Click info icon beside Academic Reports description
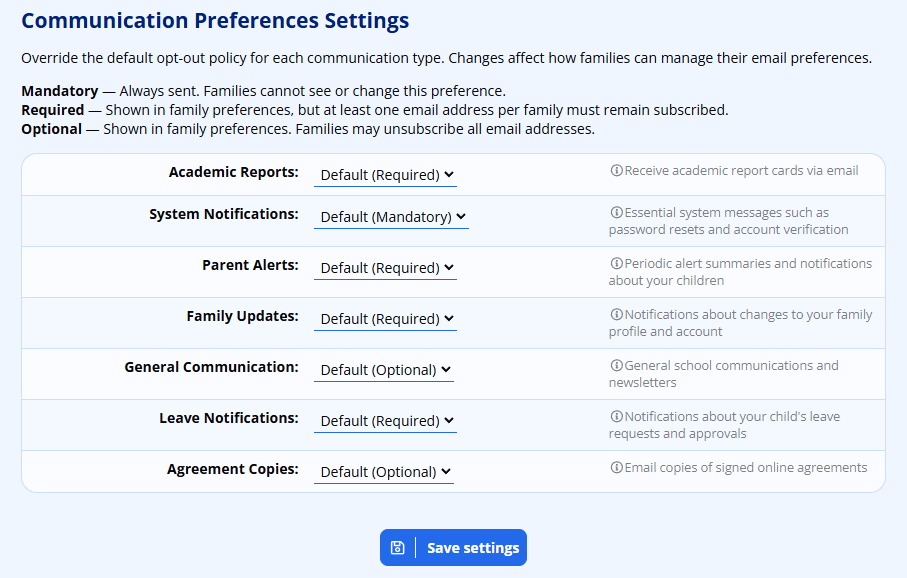Viewport: 907px width, 578px height. pos(616,171)
